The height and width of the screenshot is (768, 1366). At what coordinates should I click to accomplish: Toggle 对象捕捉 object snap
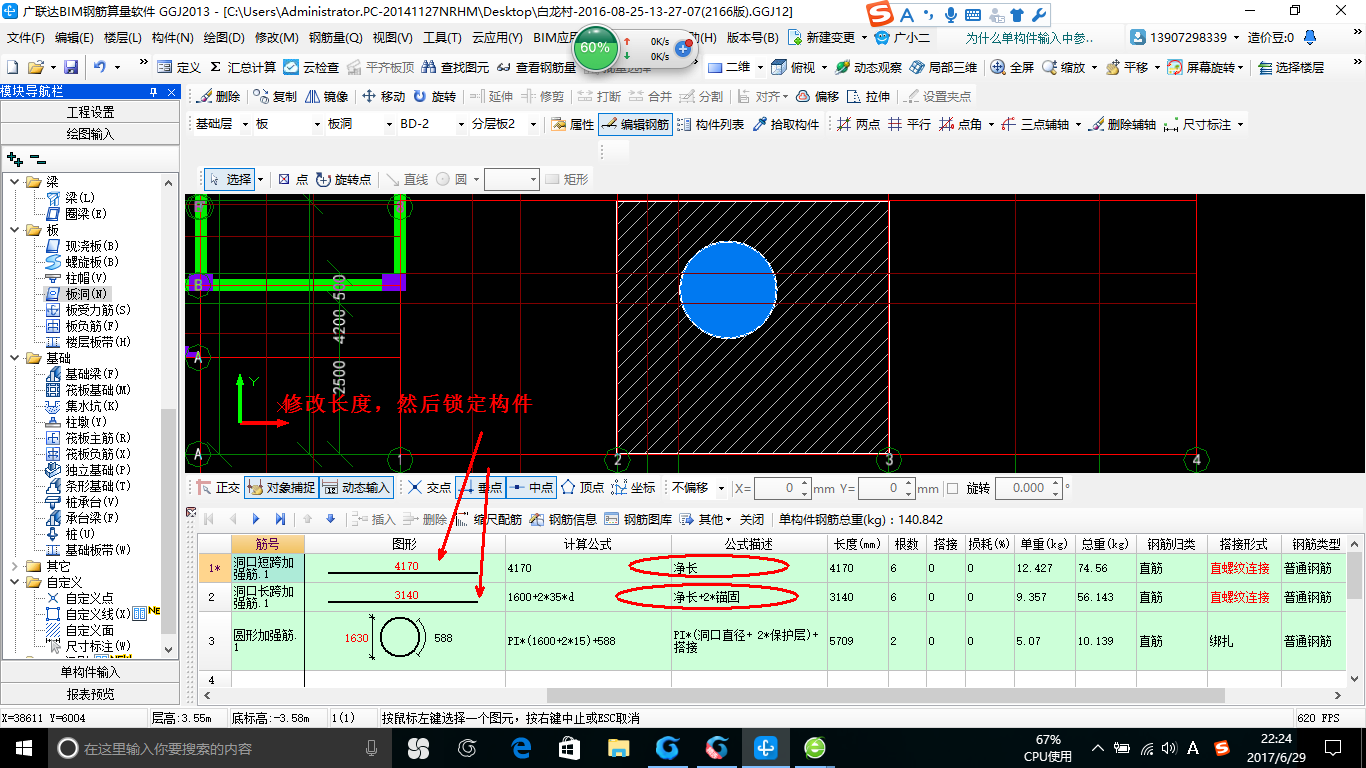coord(280,488)
